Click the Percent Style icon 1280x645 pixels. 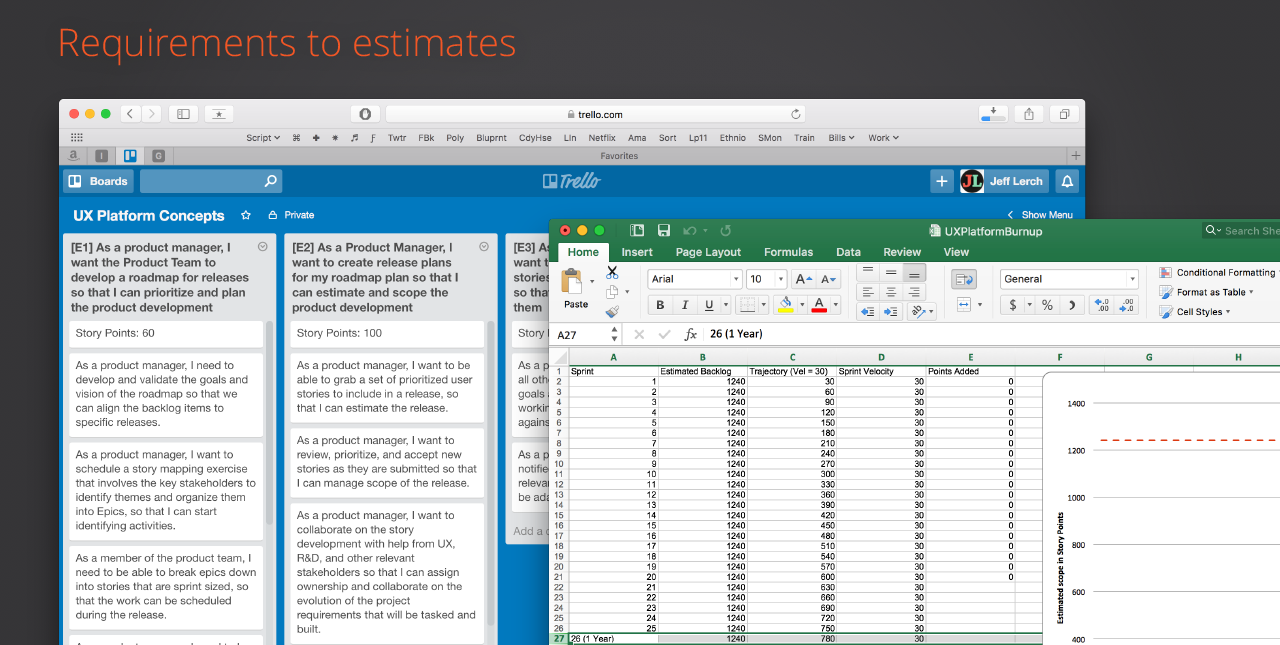(x=1047, y=305)
